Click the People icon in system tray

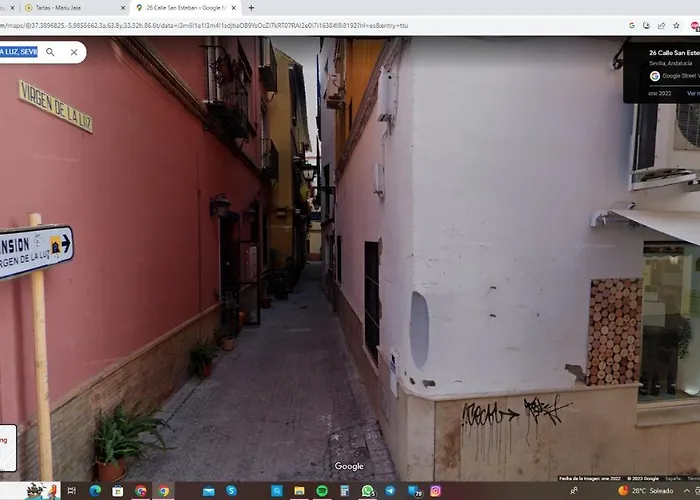574,491
